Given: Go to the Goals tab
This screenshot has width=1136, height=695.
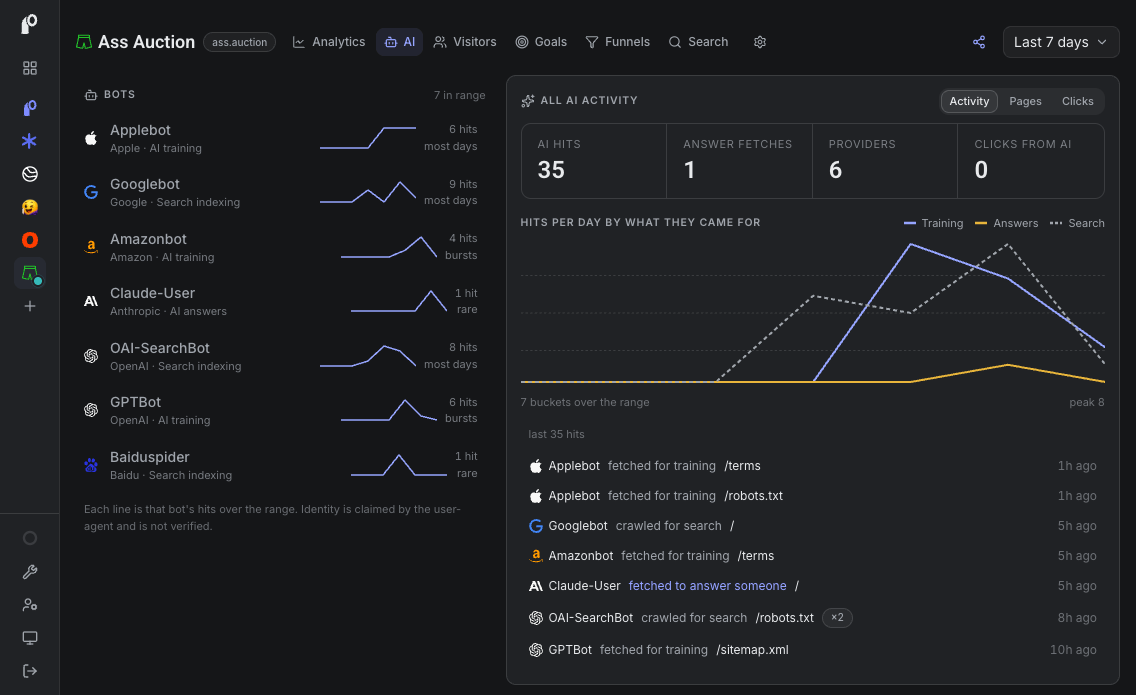Looking at the screenshot, I should point(541,42).
